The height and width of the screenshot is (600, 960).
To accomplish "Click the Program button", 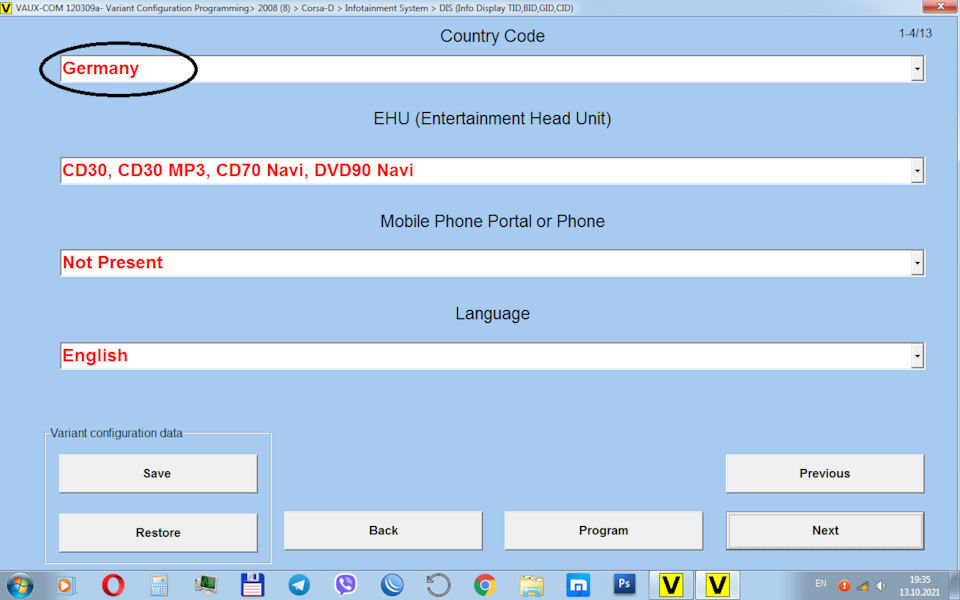I will point(604,530).
